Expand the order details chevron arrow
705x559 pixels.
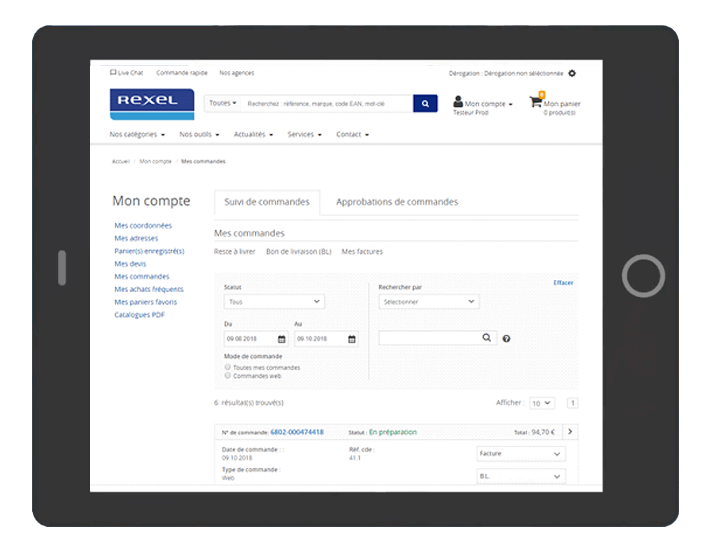[570, 432]
